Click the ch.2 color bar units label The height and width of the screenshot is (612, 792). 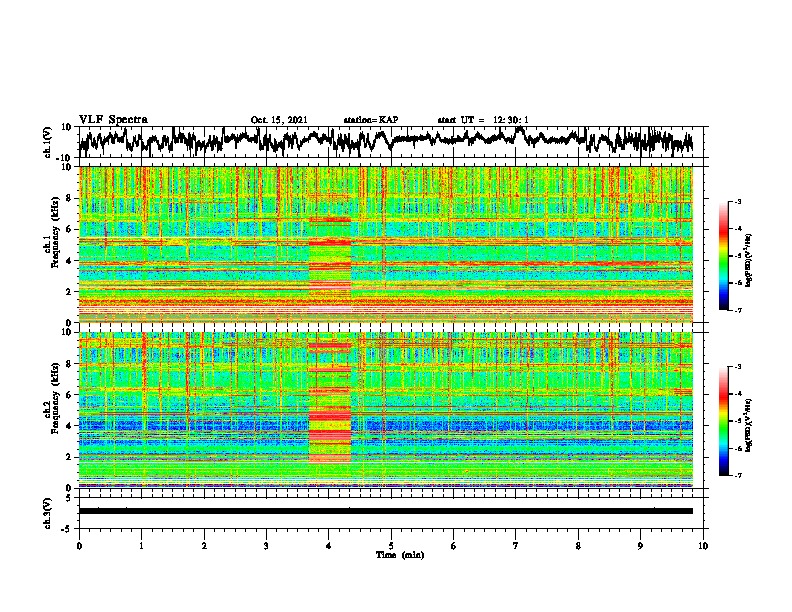749,425
